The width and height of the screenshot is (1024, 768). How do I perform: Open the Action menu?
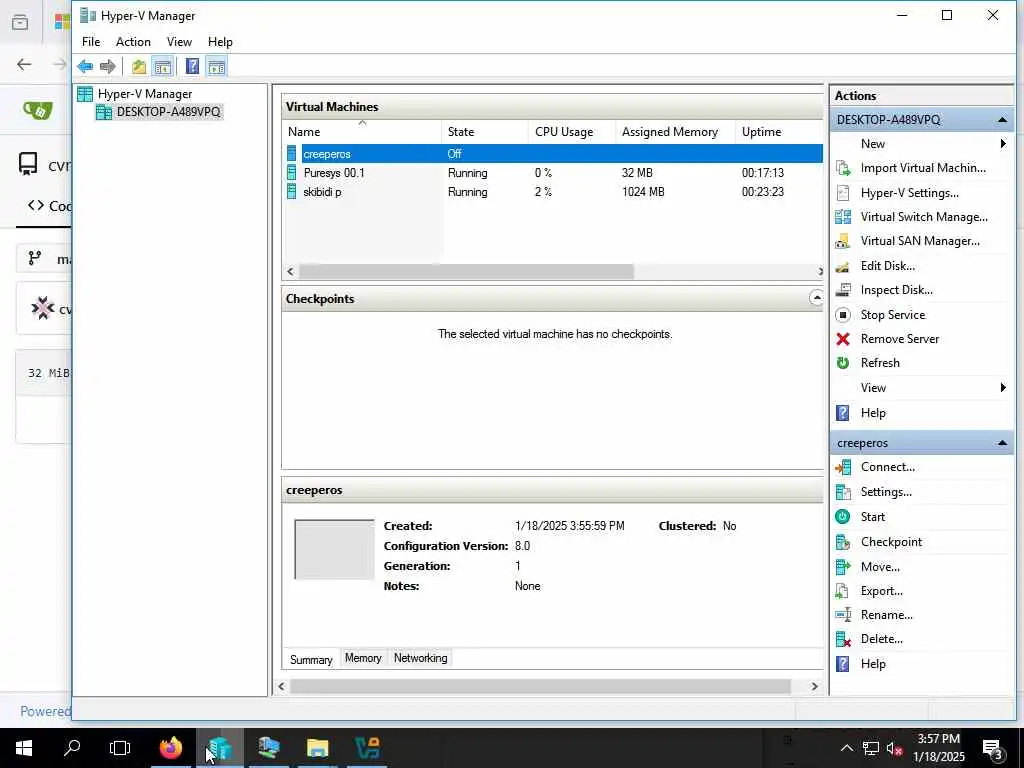[133, 42]
